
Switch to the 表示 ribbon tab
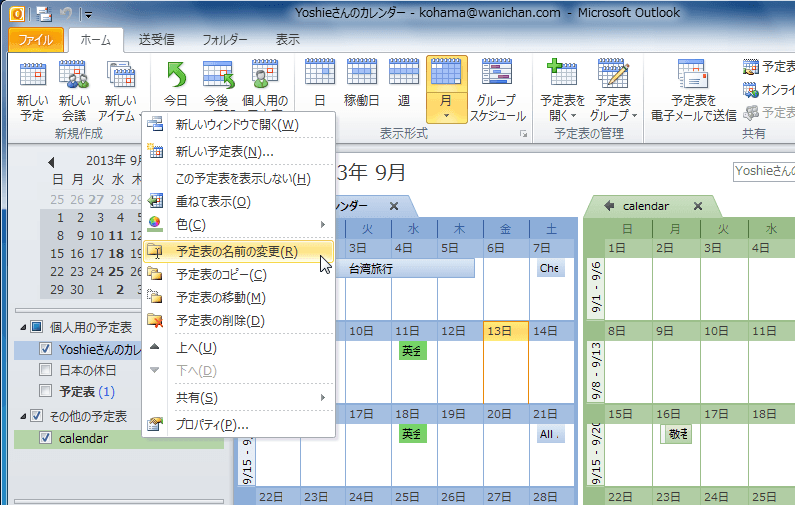point(287,40)
